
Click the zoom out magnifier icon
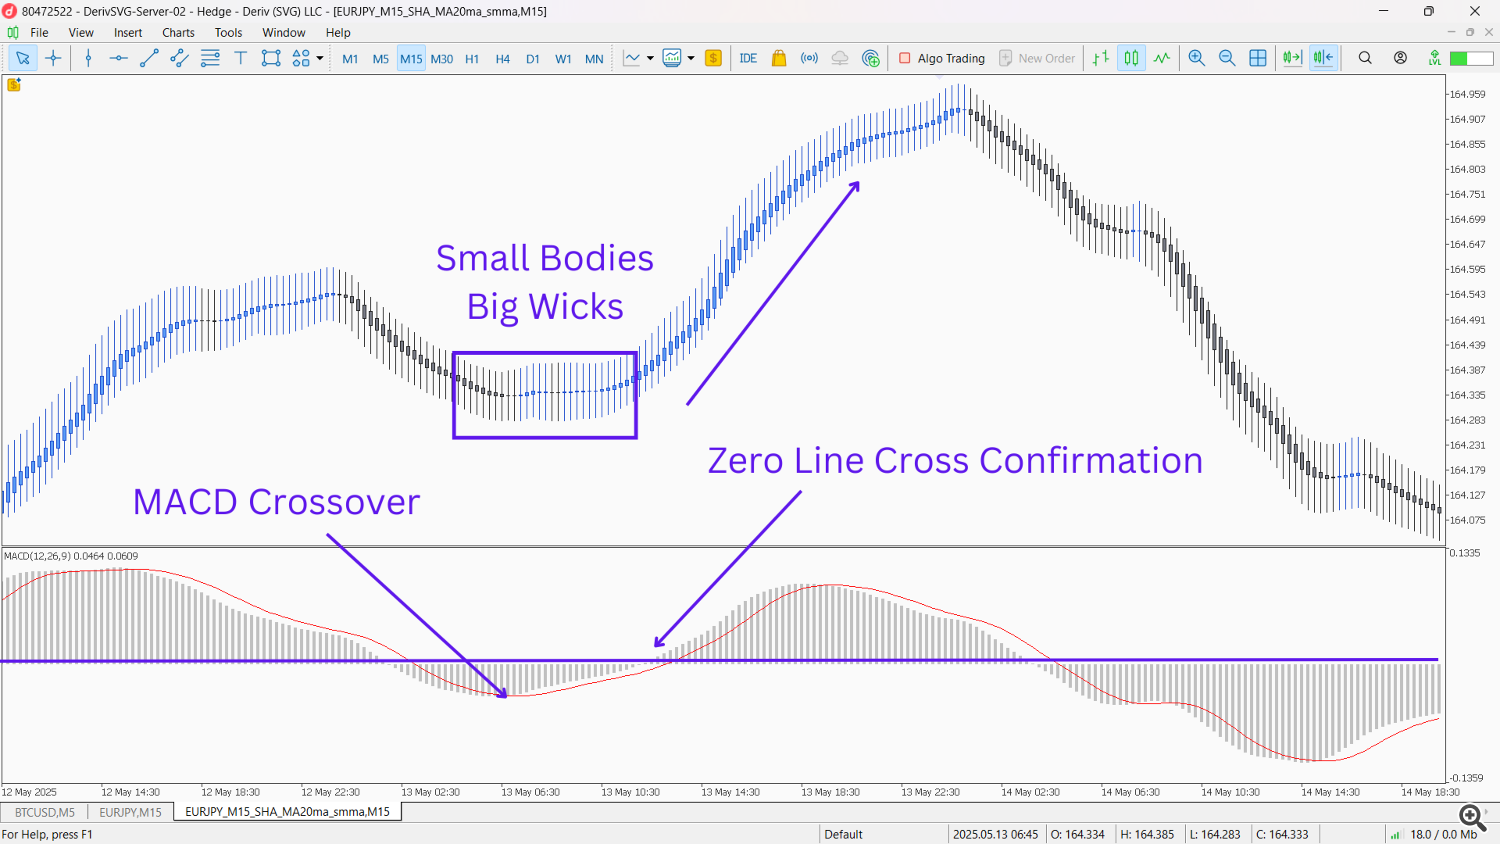1227,58
